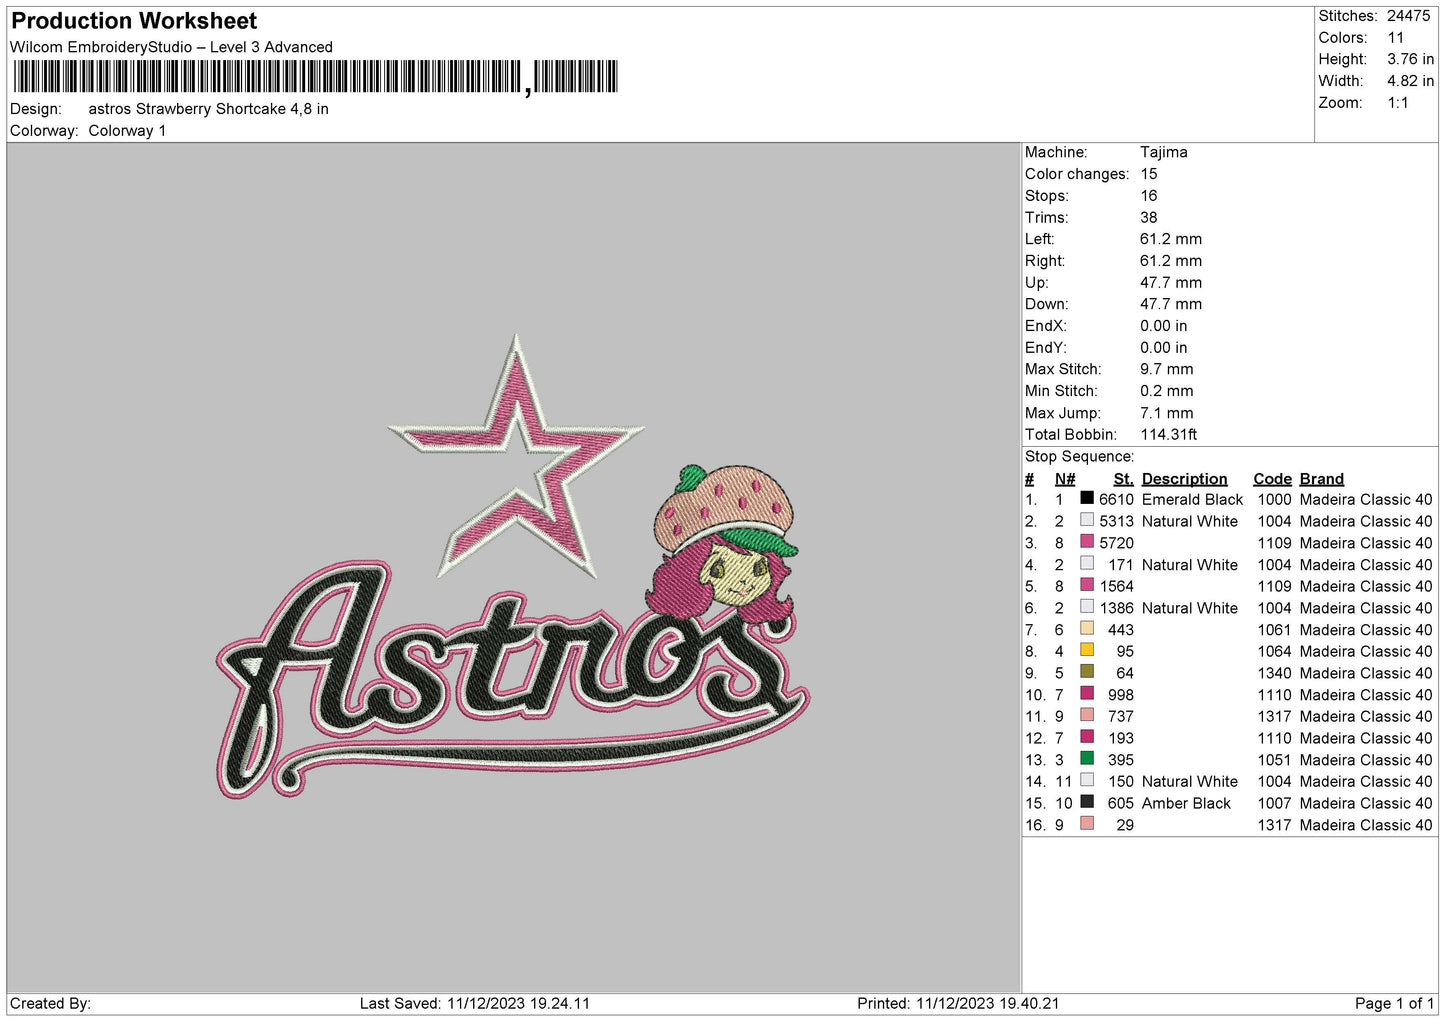Click the 'Created By:' footer label

tap(50, 1003)
